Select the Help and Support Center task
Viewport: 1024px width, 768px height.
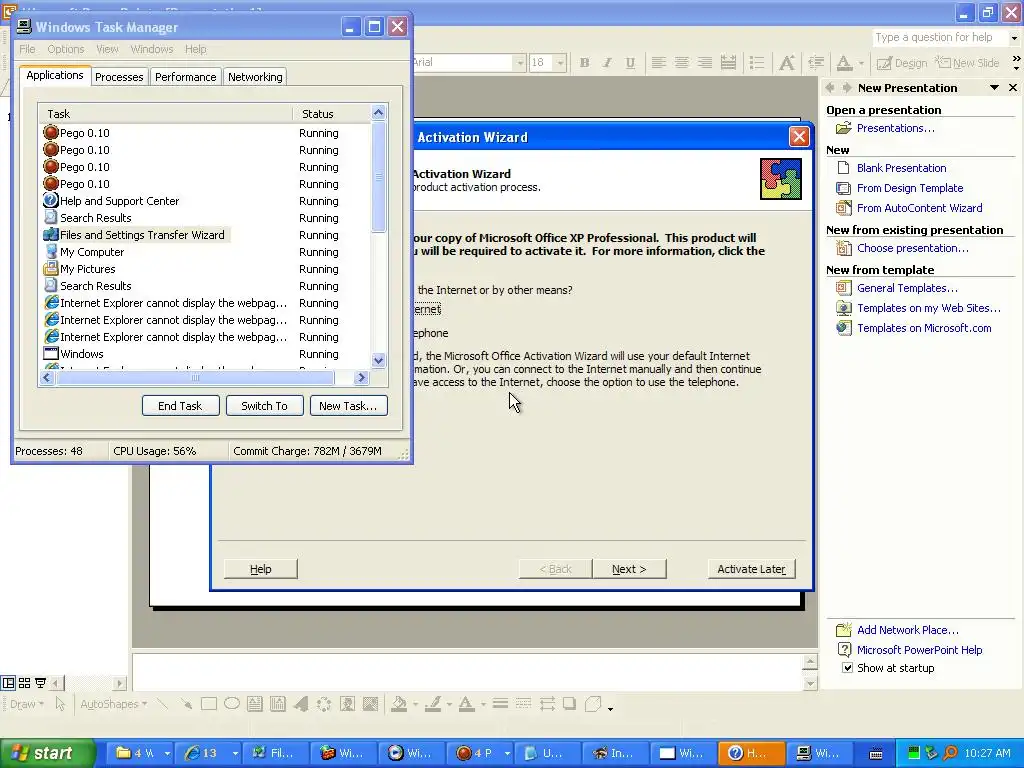click(111, 201)
